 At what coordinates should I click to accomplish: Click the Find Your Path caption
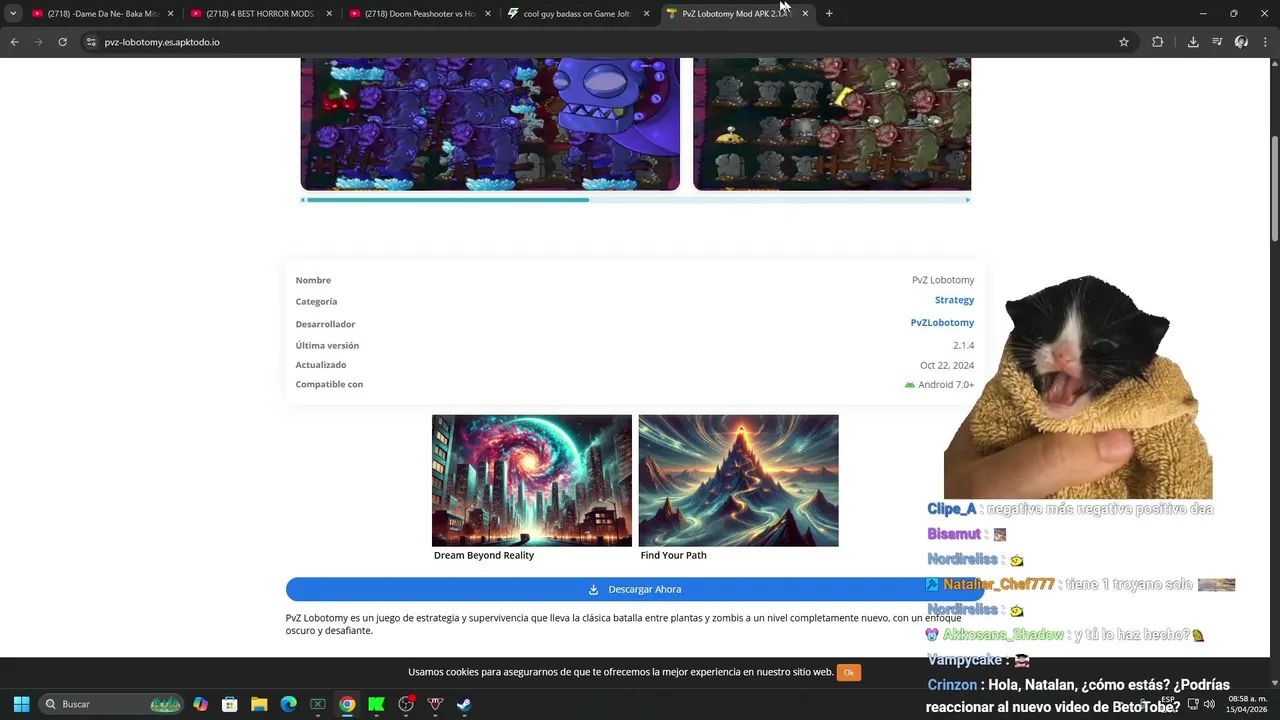coord(673,555)
